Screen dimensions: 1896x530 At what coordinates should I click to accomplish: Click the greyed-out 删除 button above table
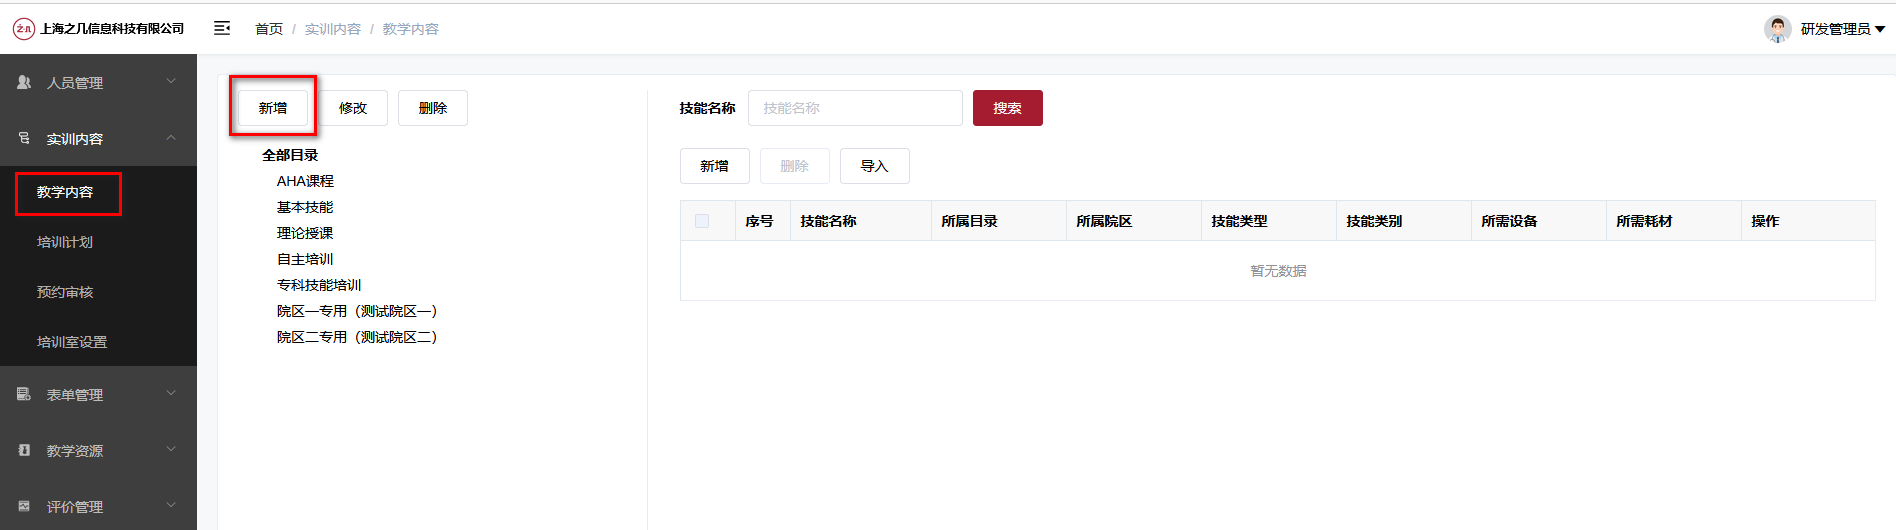tap(795, 166)
